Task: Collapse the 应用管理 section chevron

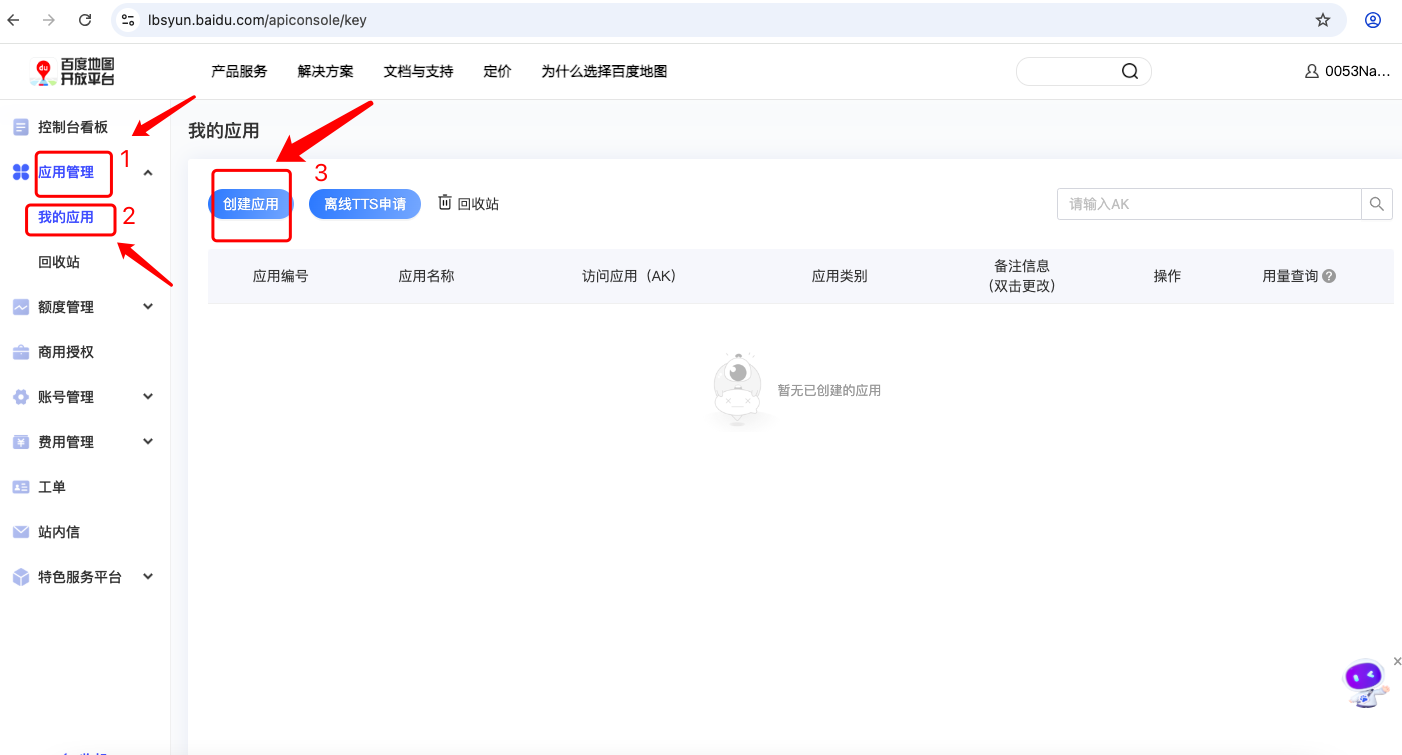Action: coord(148,172)
